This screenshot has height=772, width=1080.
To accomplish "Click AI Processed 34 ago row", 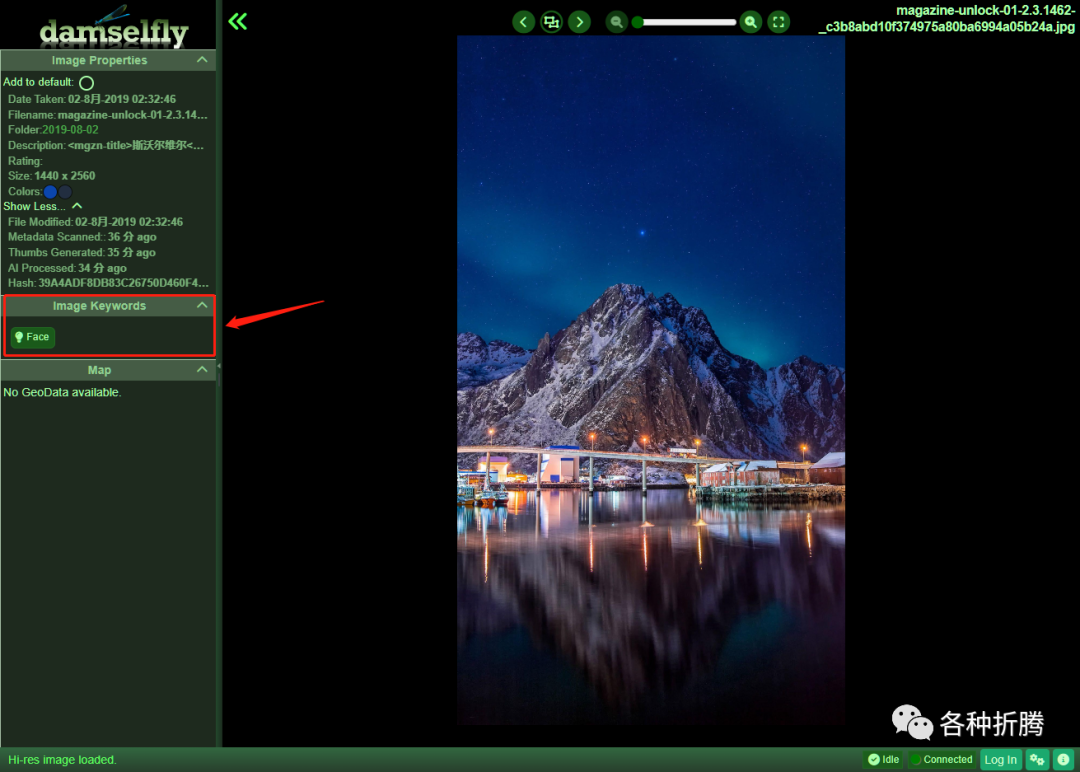I will point(67,268).
